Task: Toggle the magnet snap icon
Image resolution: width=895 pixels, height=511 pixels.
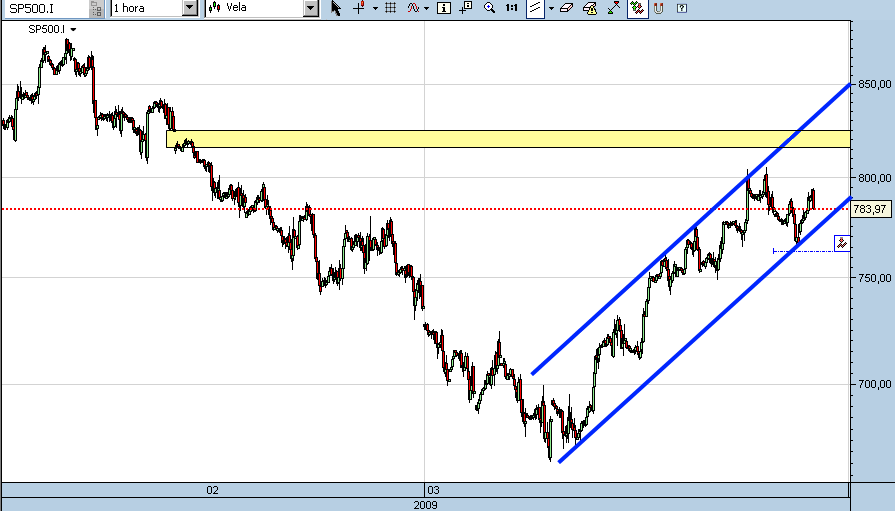Action: [x=659, y=8]
